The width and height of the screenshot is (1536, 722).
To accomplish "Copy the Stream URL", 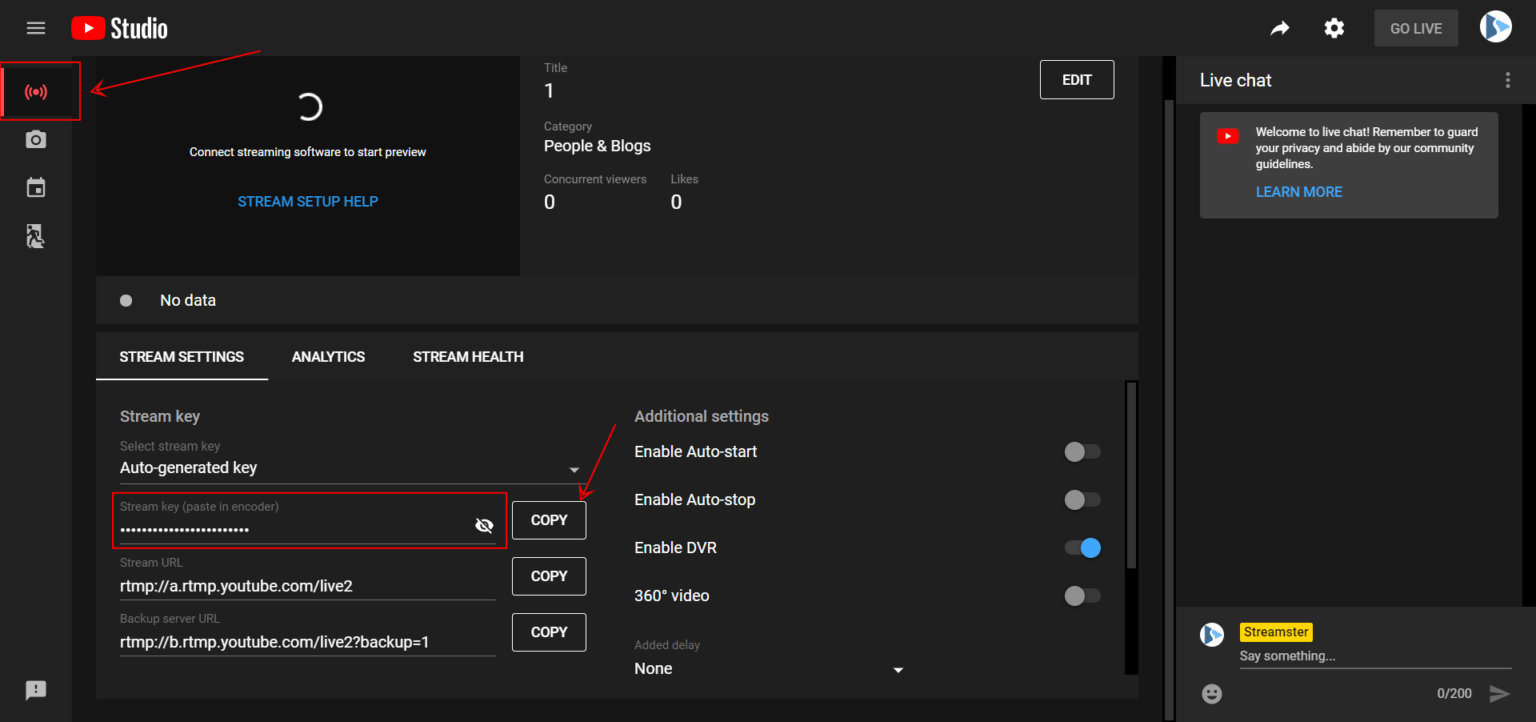I will click(x=548, y=576).
